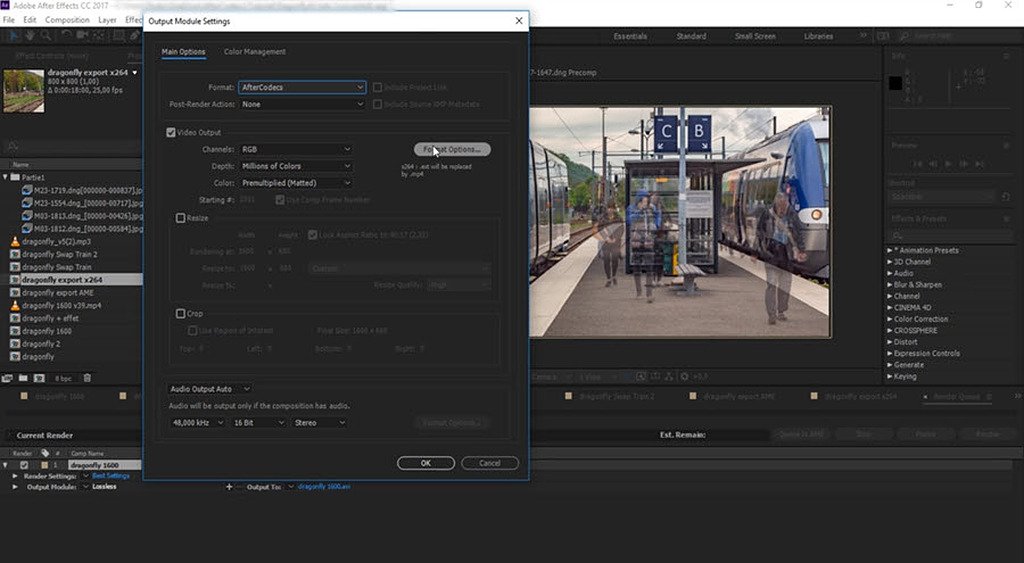Open the Audio Output Auto dropdown
The height and width of the screenshot is (563, 1024).
[209, 389]
